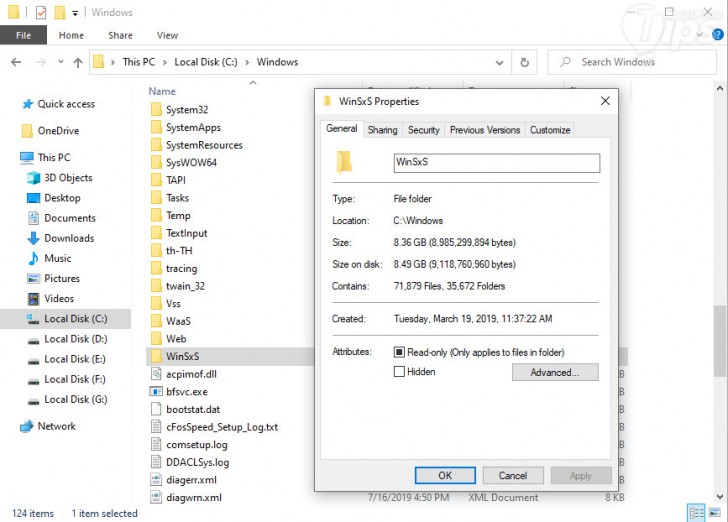Click the quick access Properties icon
728x522 pixels.
point(41,12)
